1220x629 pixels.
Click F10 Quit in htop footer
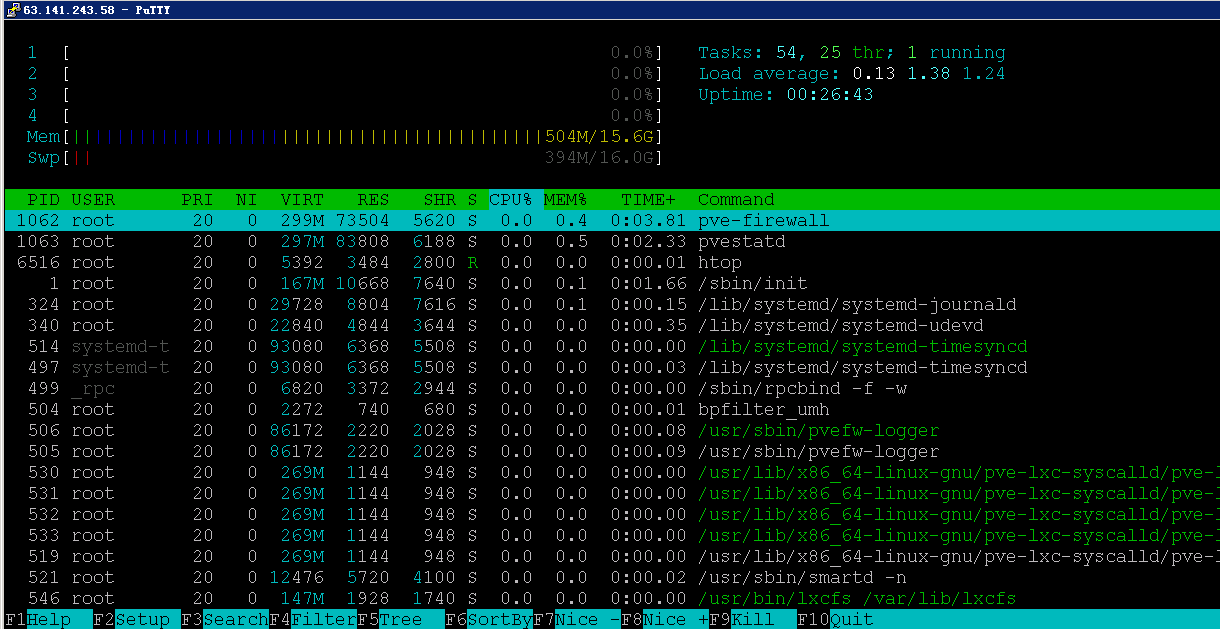(x=835, y=620)
